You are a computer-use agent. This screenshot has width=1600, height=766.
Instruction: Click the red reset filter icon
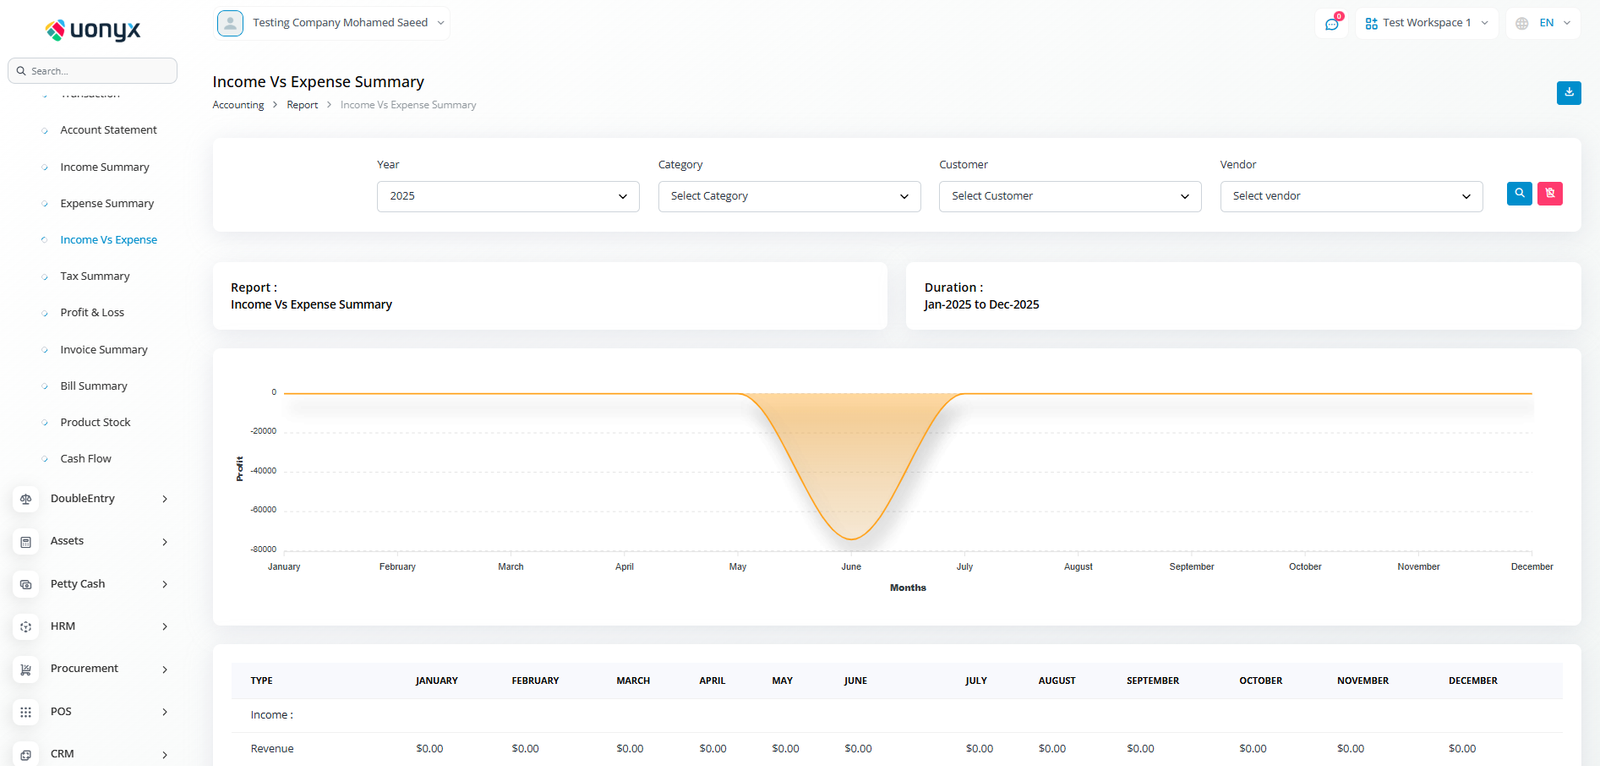pyautogui.click(x=1549, y=194)
